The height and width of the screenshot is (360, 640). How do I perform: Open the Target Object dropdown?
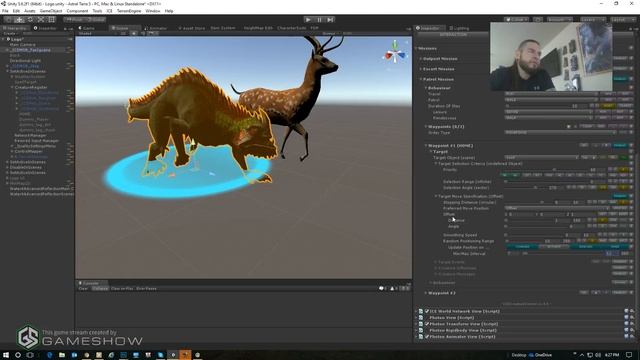[542, 158]
